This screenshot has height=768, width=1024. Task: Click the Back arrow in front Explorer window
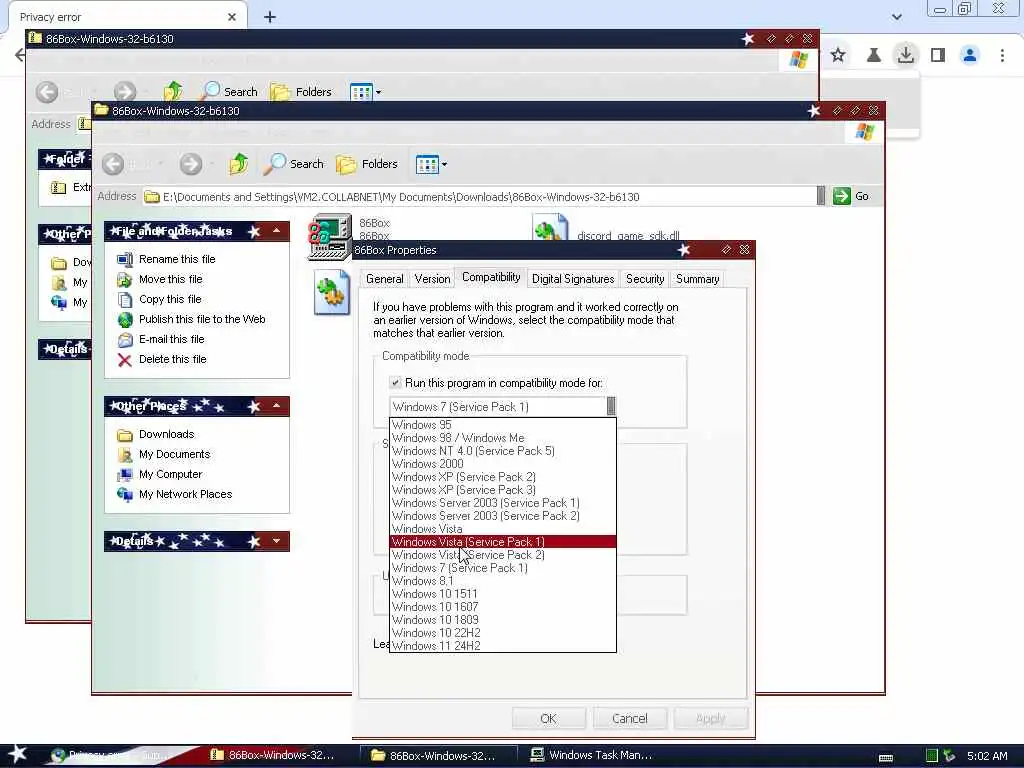[x=113, y=164]
